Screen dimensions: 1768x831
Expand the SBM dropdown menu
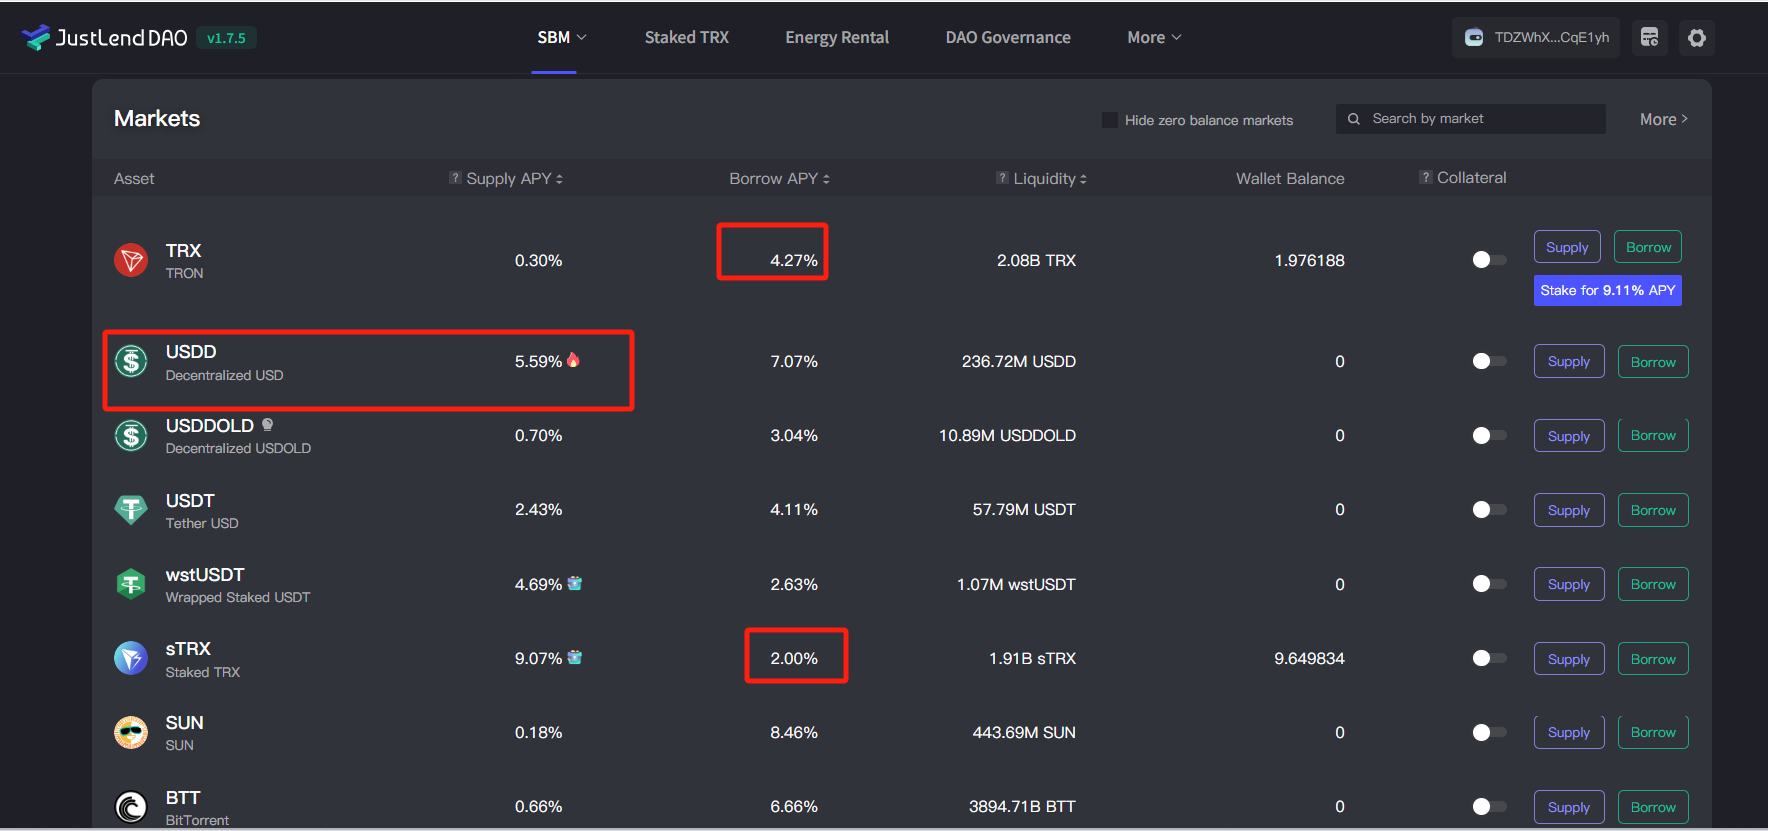coord(561,38)
